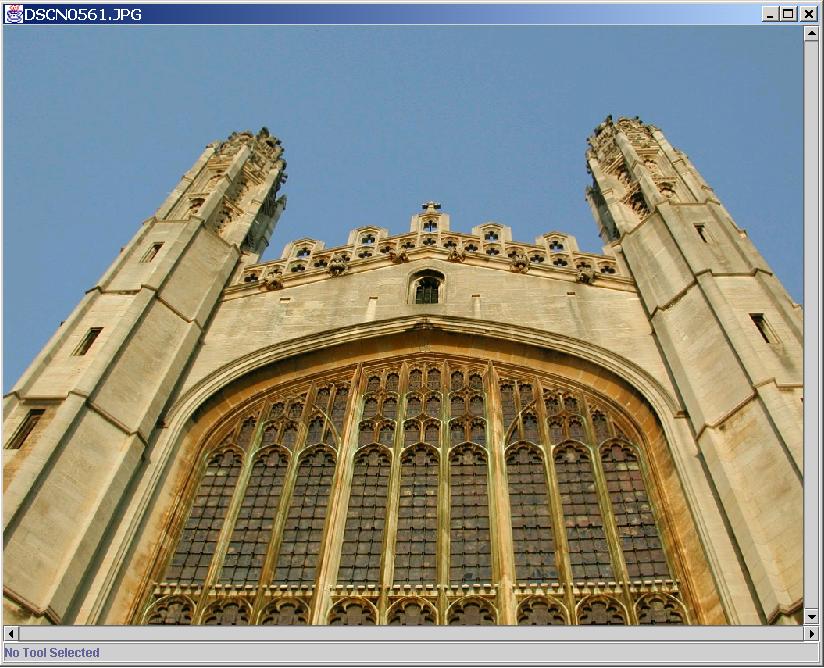824x668 pixels.
Task: Click the small arched window below the cross
Action: (x=427, y=288)
